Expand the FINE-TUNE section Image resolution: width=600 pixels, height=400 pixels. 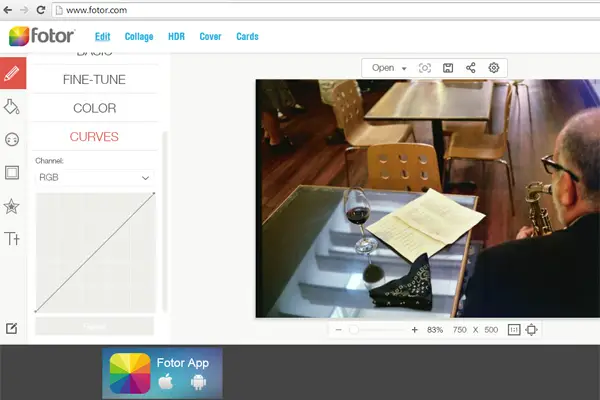click(x=94, y=80)
